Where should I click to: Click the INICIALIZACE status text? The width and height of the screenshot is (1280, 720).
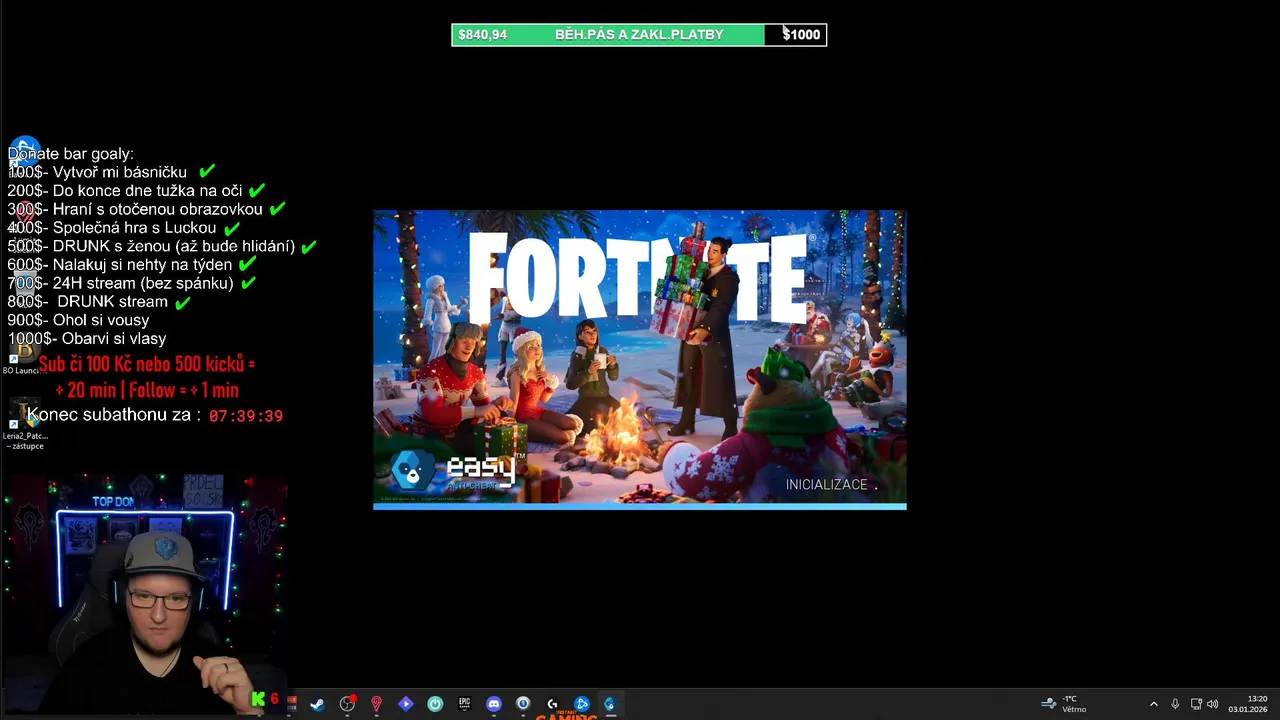[x=826, y=485]
